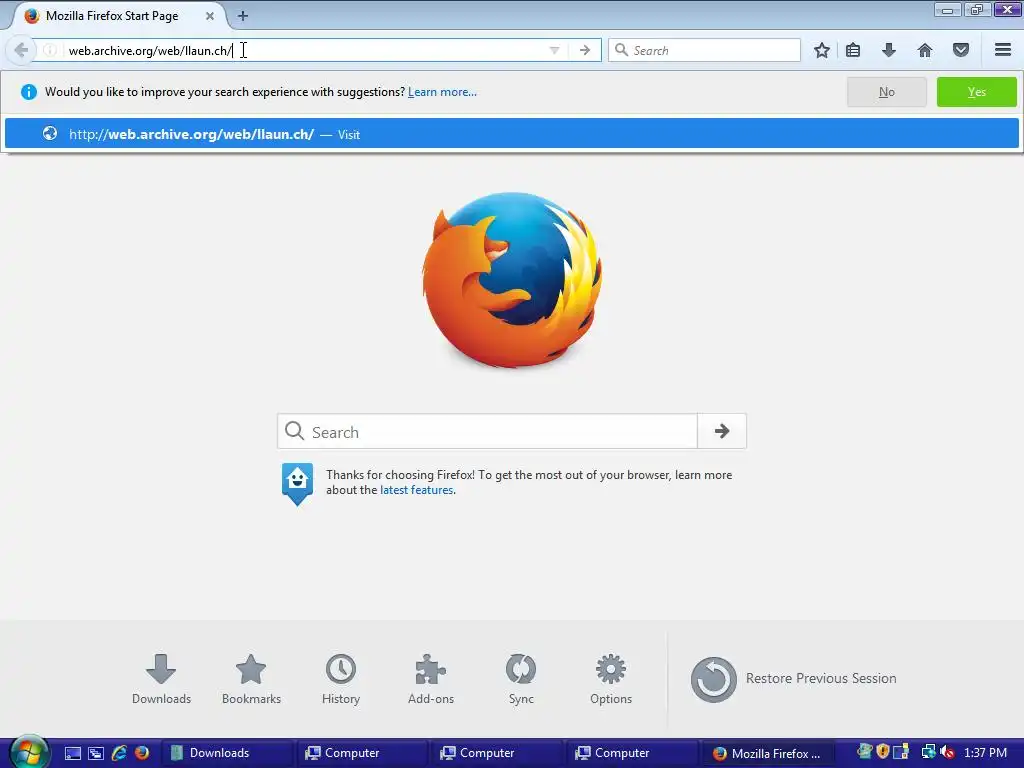Click the address bar URL text
This screenshot has width=1024, height=768.
[150, 50]
